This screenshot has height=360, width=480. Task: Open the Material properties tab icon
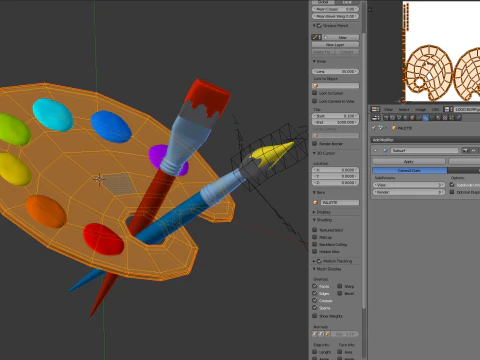coord(438,118)
